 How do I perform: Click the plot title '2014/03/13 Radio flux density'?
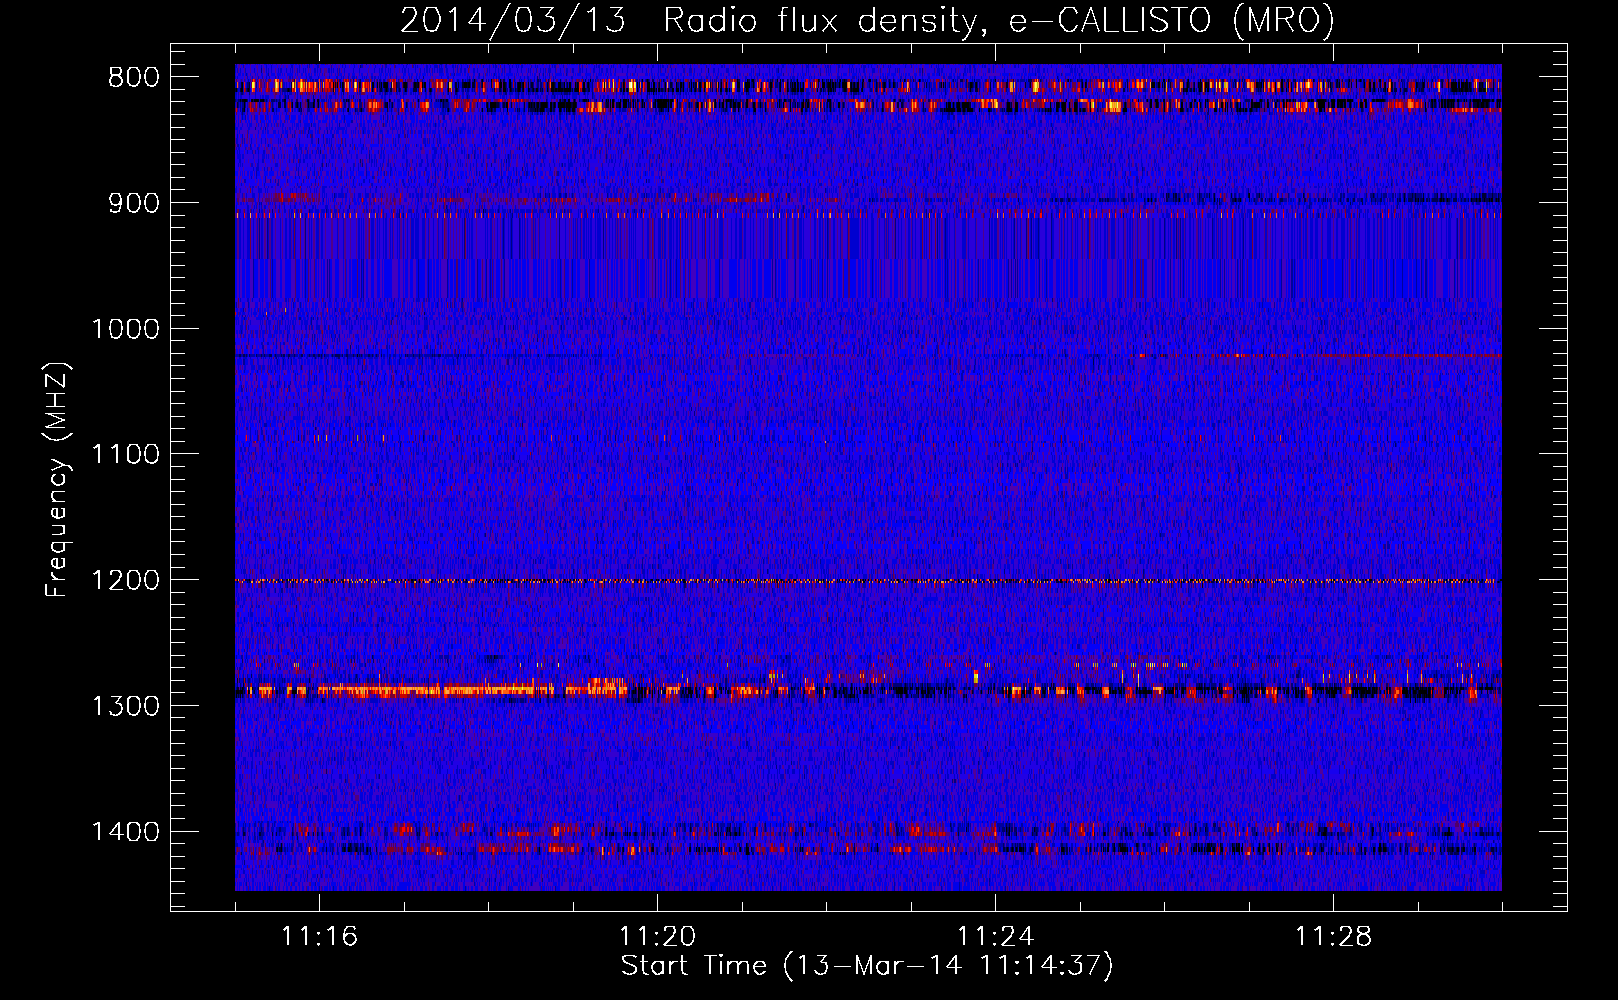click(867, 21)
